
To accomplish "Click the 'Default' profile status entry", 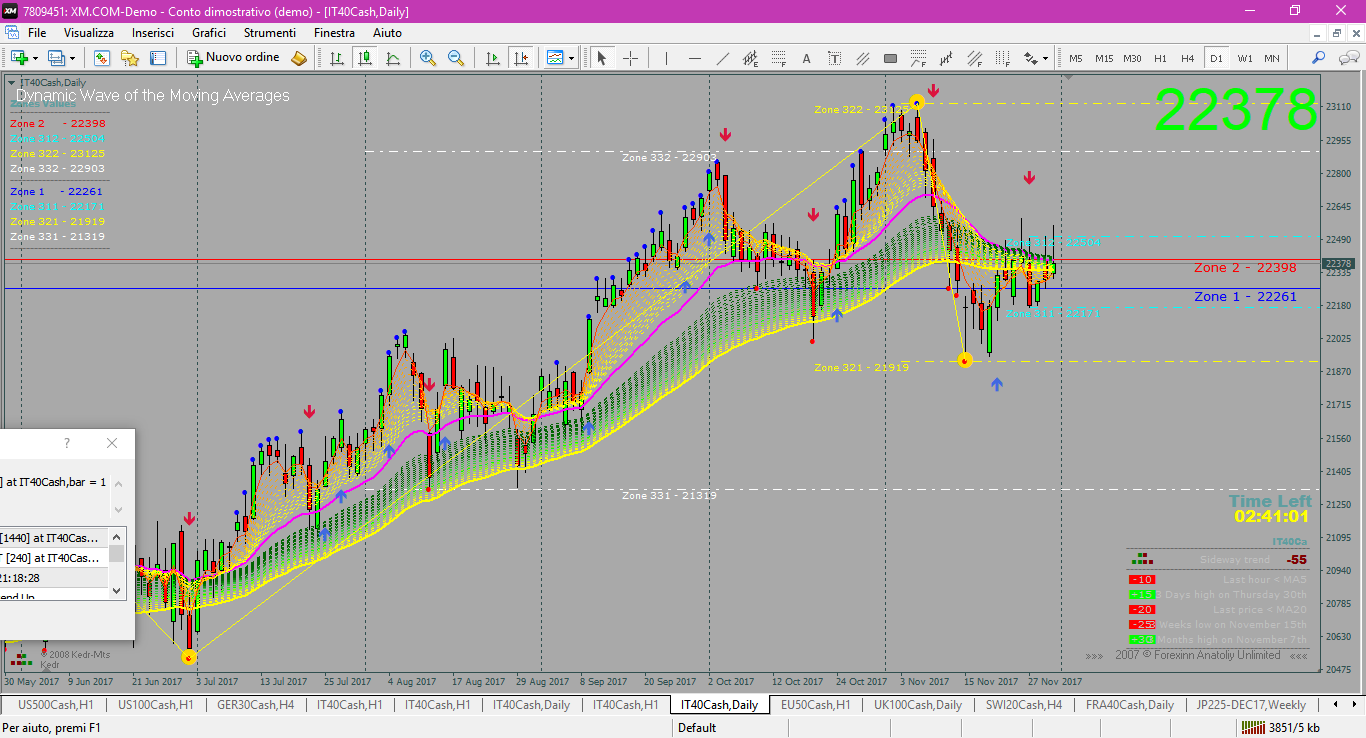I will pyautogui.click(x=697, y=728).
